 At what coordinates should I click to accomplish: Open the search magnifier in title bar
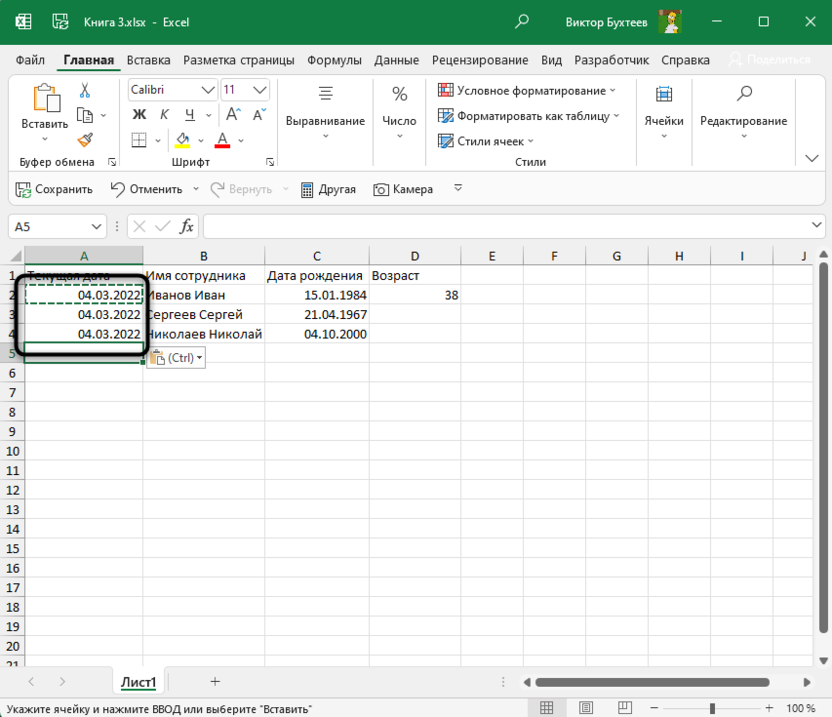point(522,21)
